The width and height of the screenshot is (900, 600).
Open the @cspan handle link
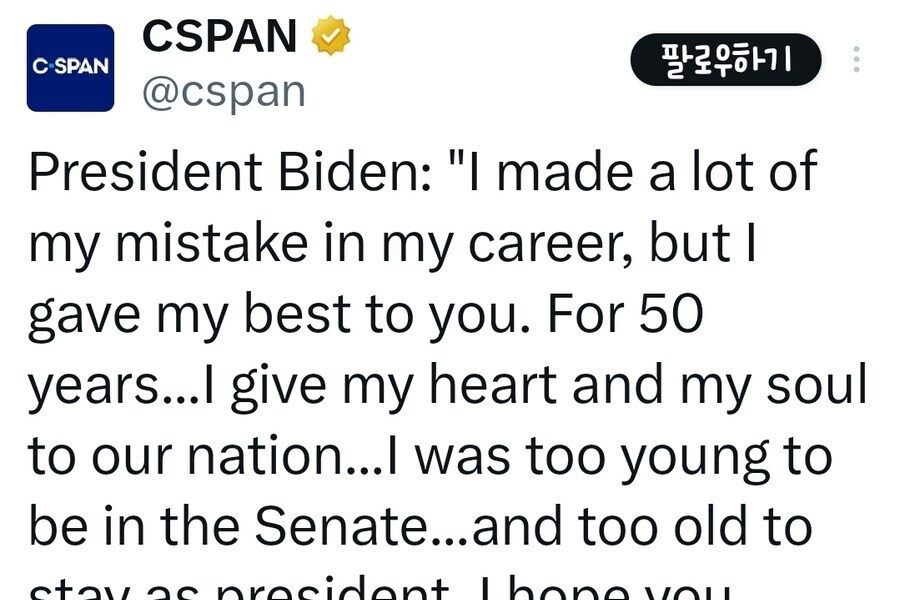click(x=223, y=92)
